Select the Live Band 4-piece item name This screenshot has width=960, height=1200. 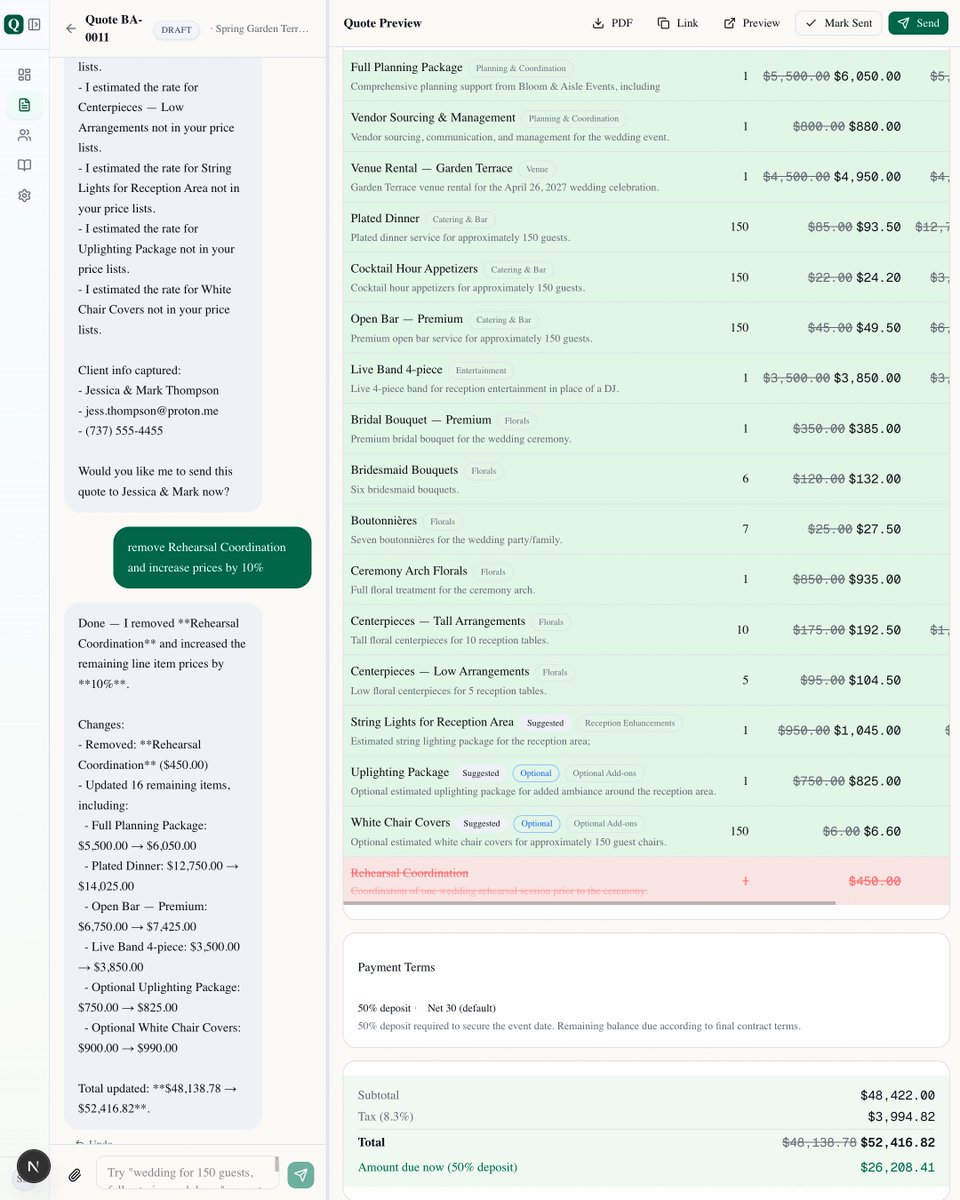click(x=397, y=370)
